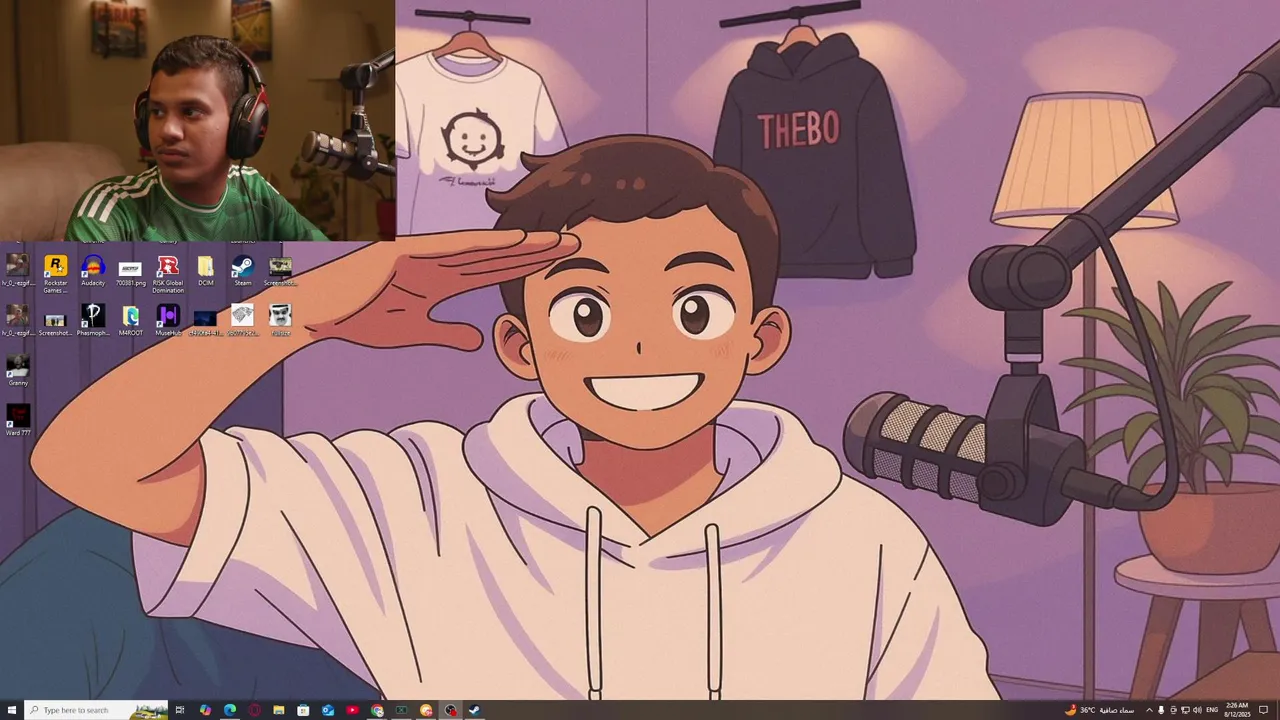
Task: Open the clock and calendar flyout
Action: [1238, 710]
